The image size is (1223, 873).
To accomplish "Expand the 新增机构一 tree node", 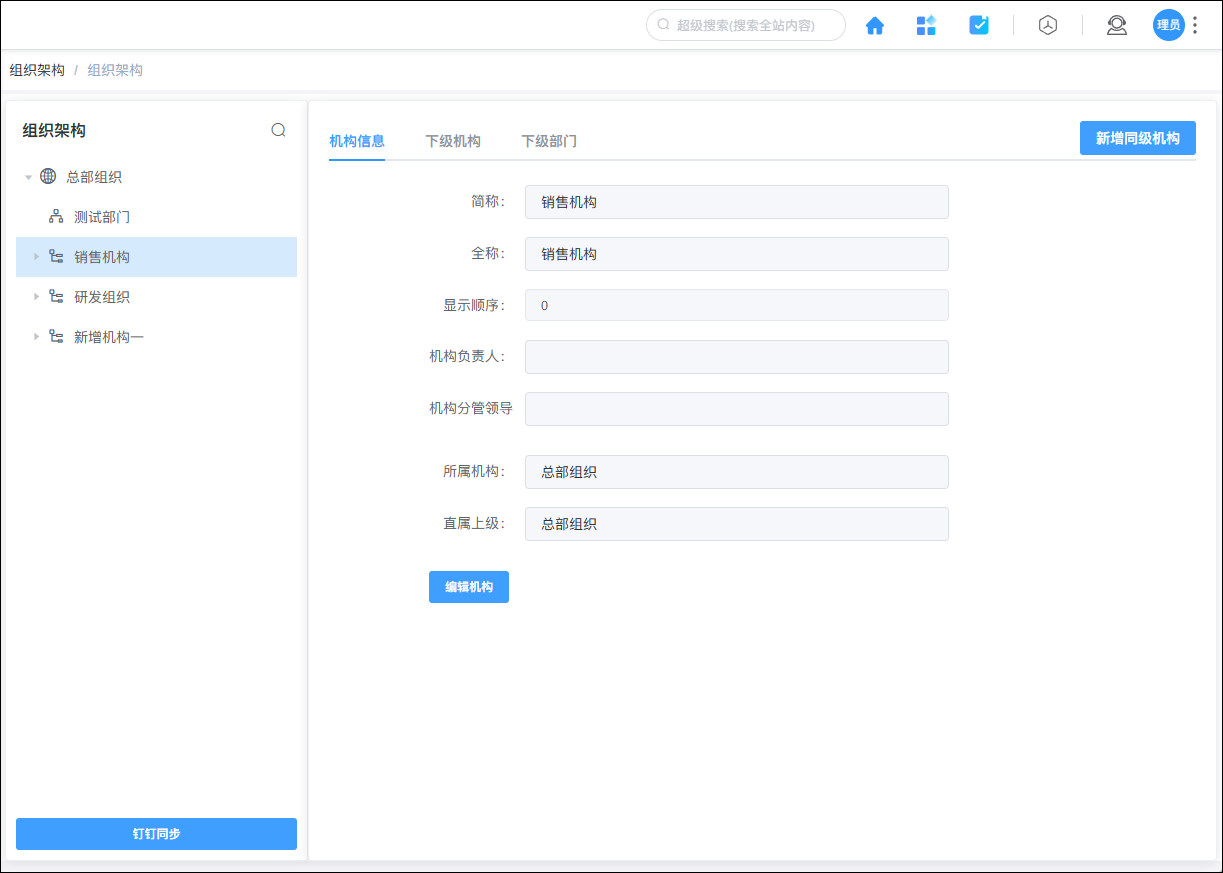I will 36,336.
